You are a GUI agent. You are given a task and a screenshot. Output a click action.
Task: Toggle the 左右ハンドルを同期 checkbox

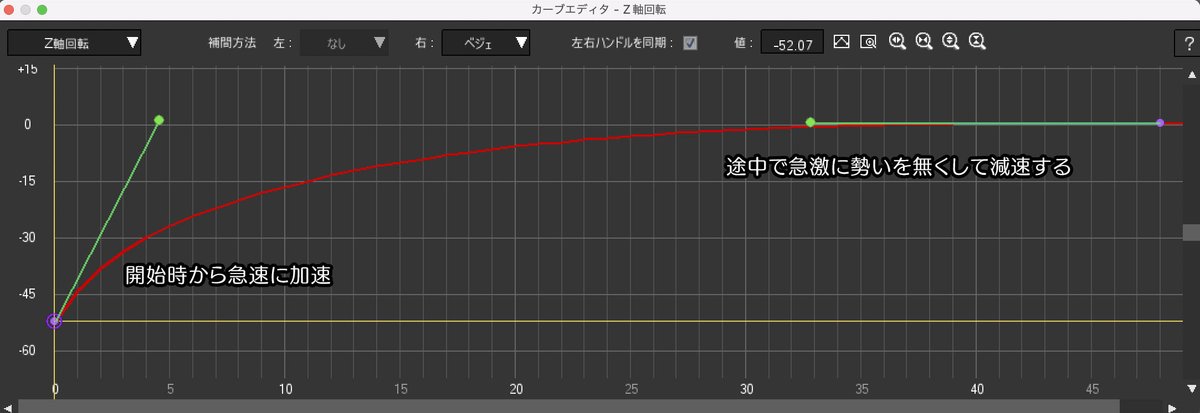[690, 43]
